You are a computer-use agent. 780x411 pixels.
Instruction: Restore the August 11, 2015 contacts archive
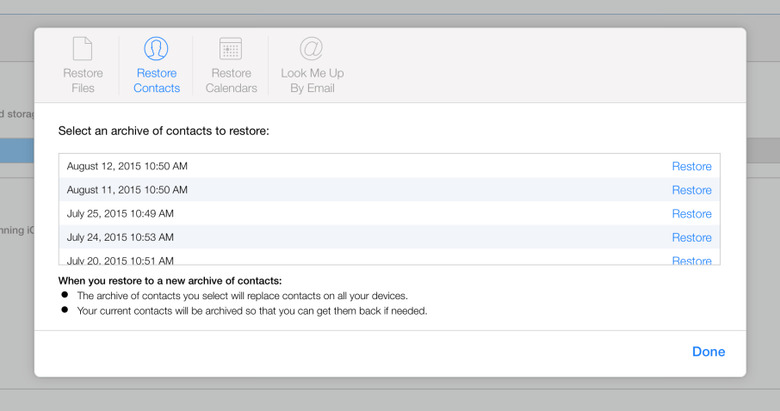click(691, 190)
